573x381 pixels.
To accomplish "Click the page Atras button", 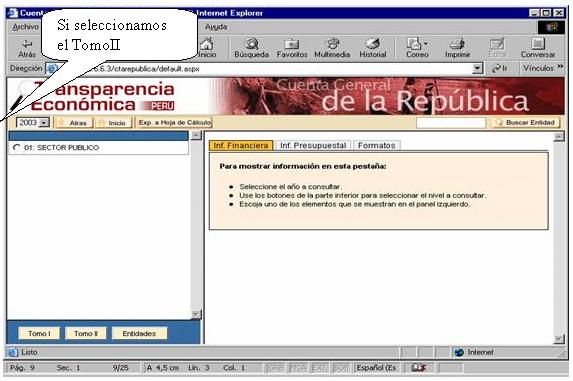I will click(x=74, y=123).
